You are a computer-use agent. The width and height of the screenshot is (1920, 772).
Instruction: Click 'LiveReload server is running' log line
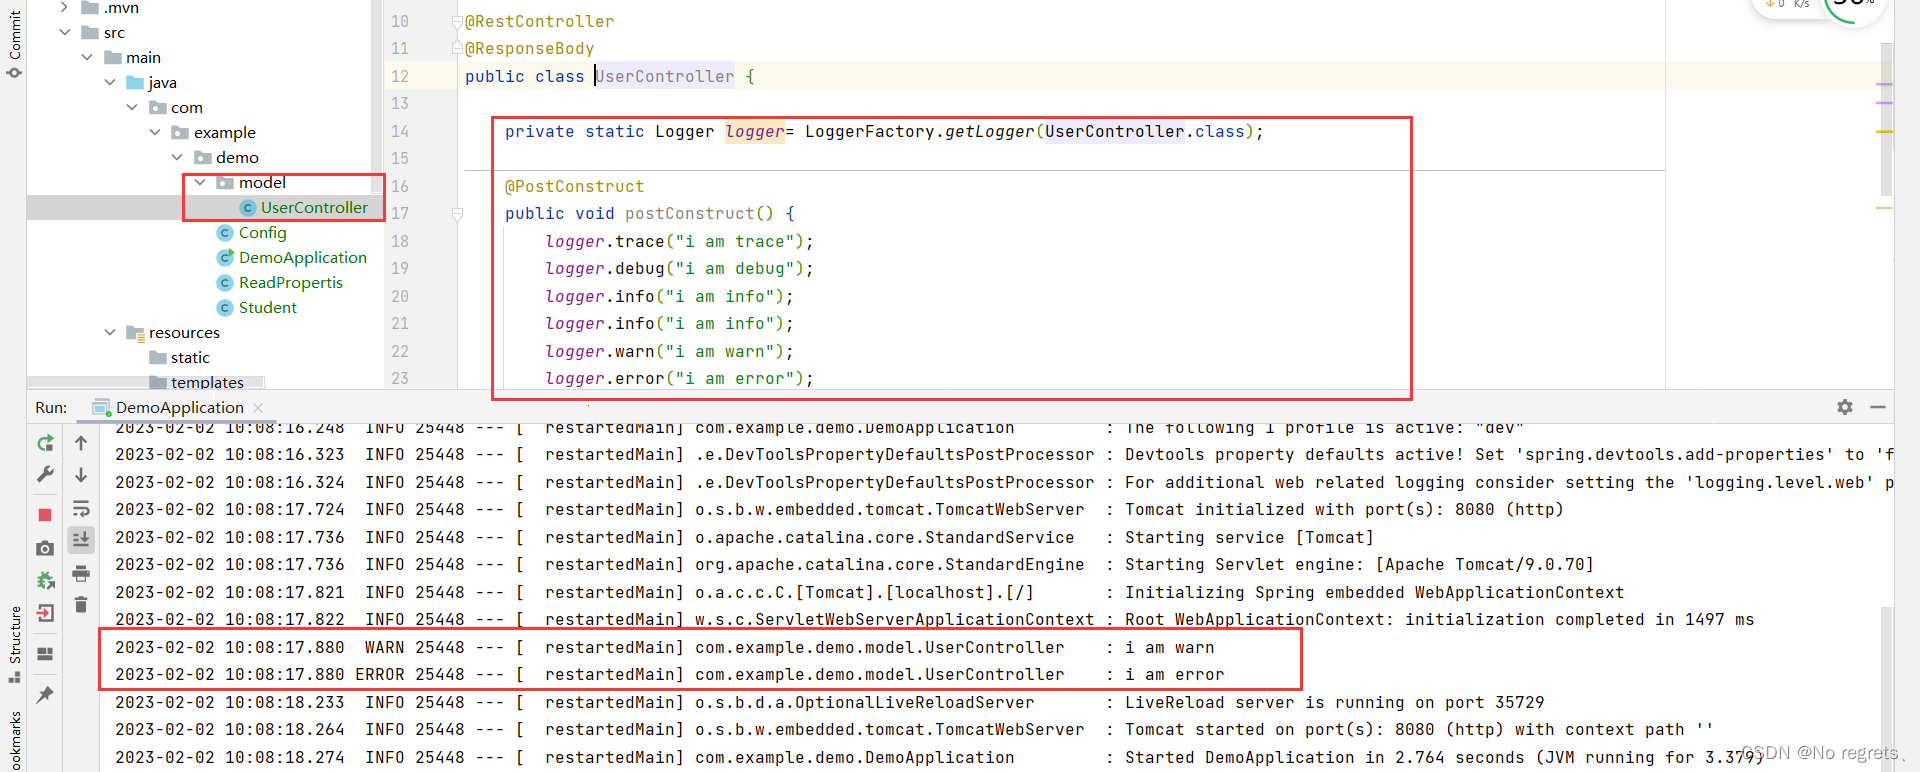pos(829,702)
